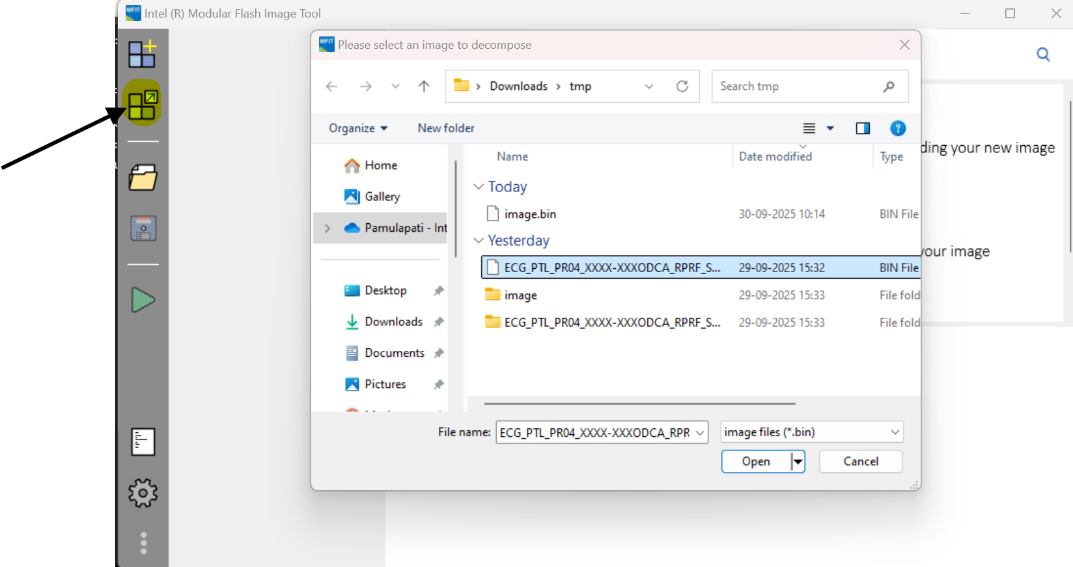The image size is (1073, 567).
Task: Refresh the tmp folder listing
Action: [682, 86]
